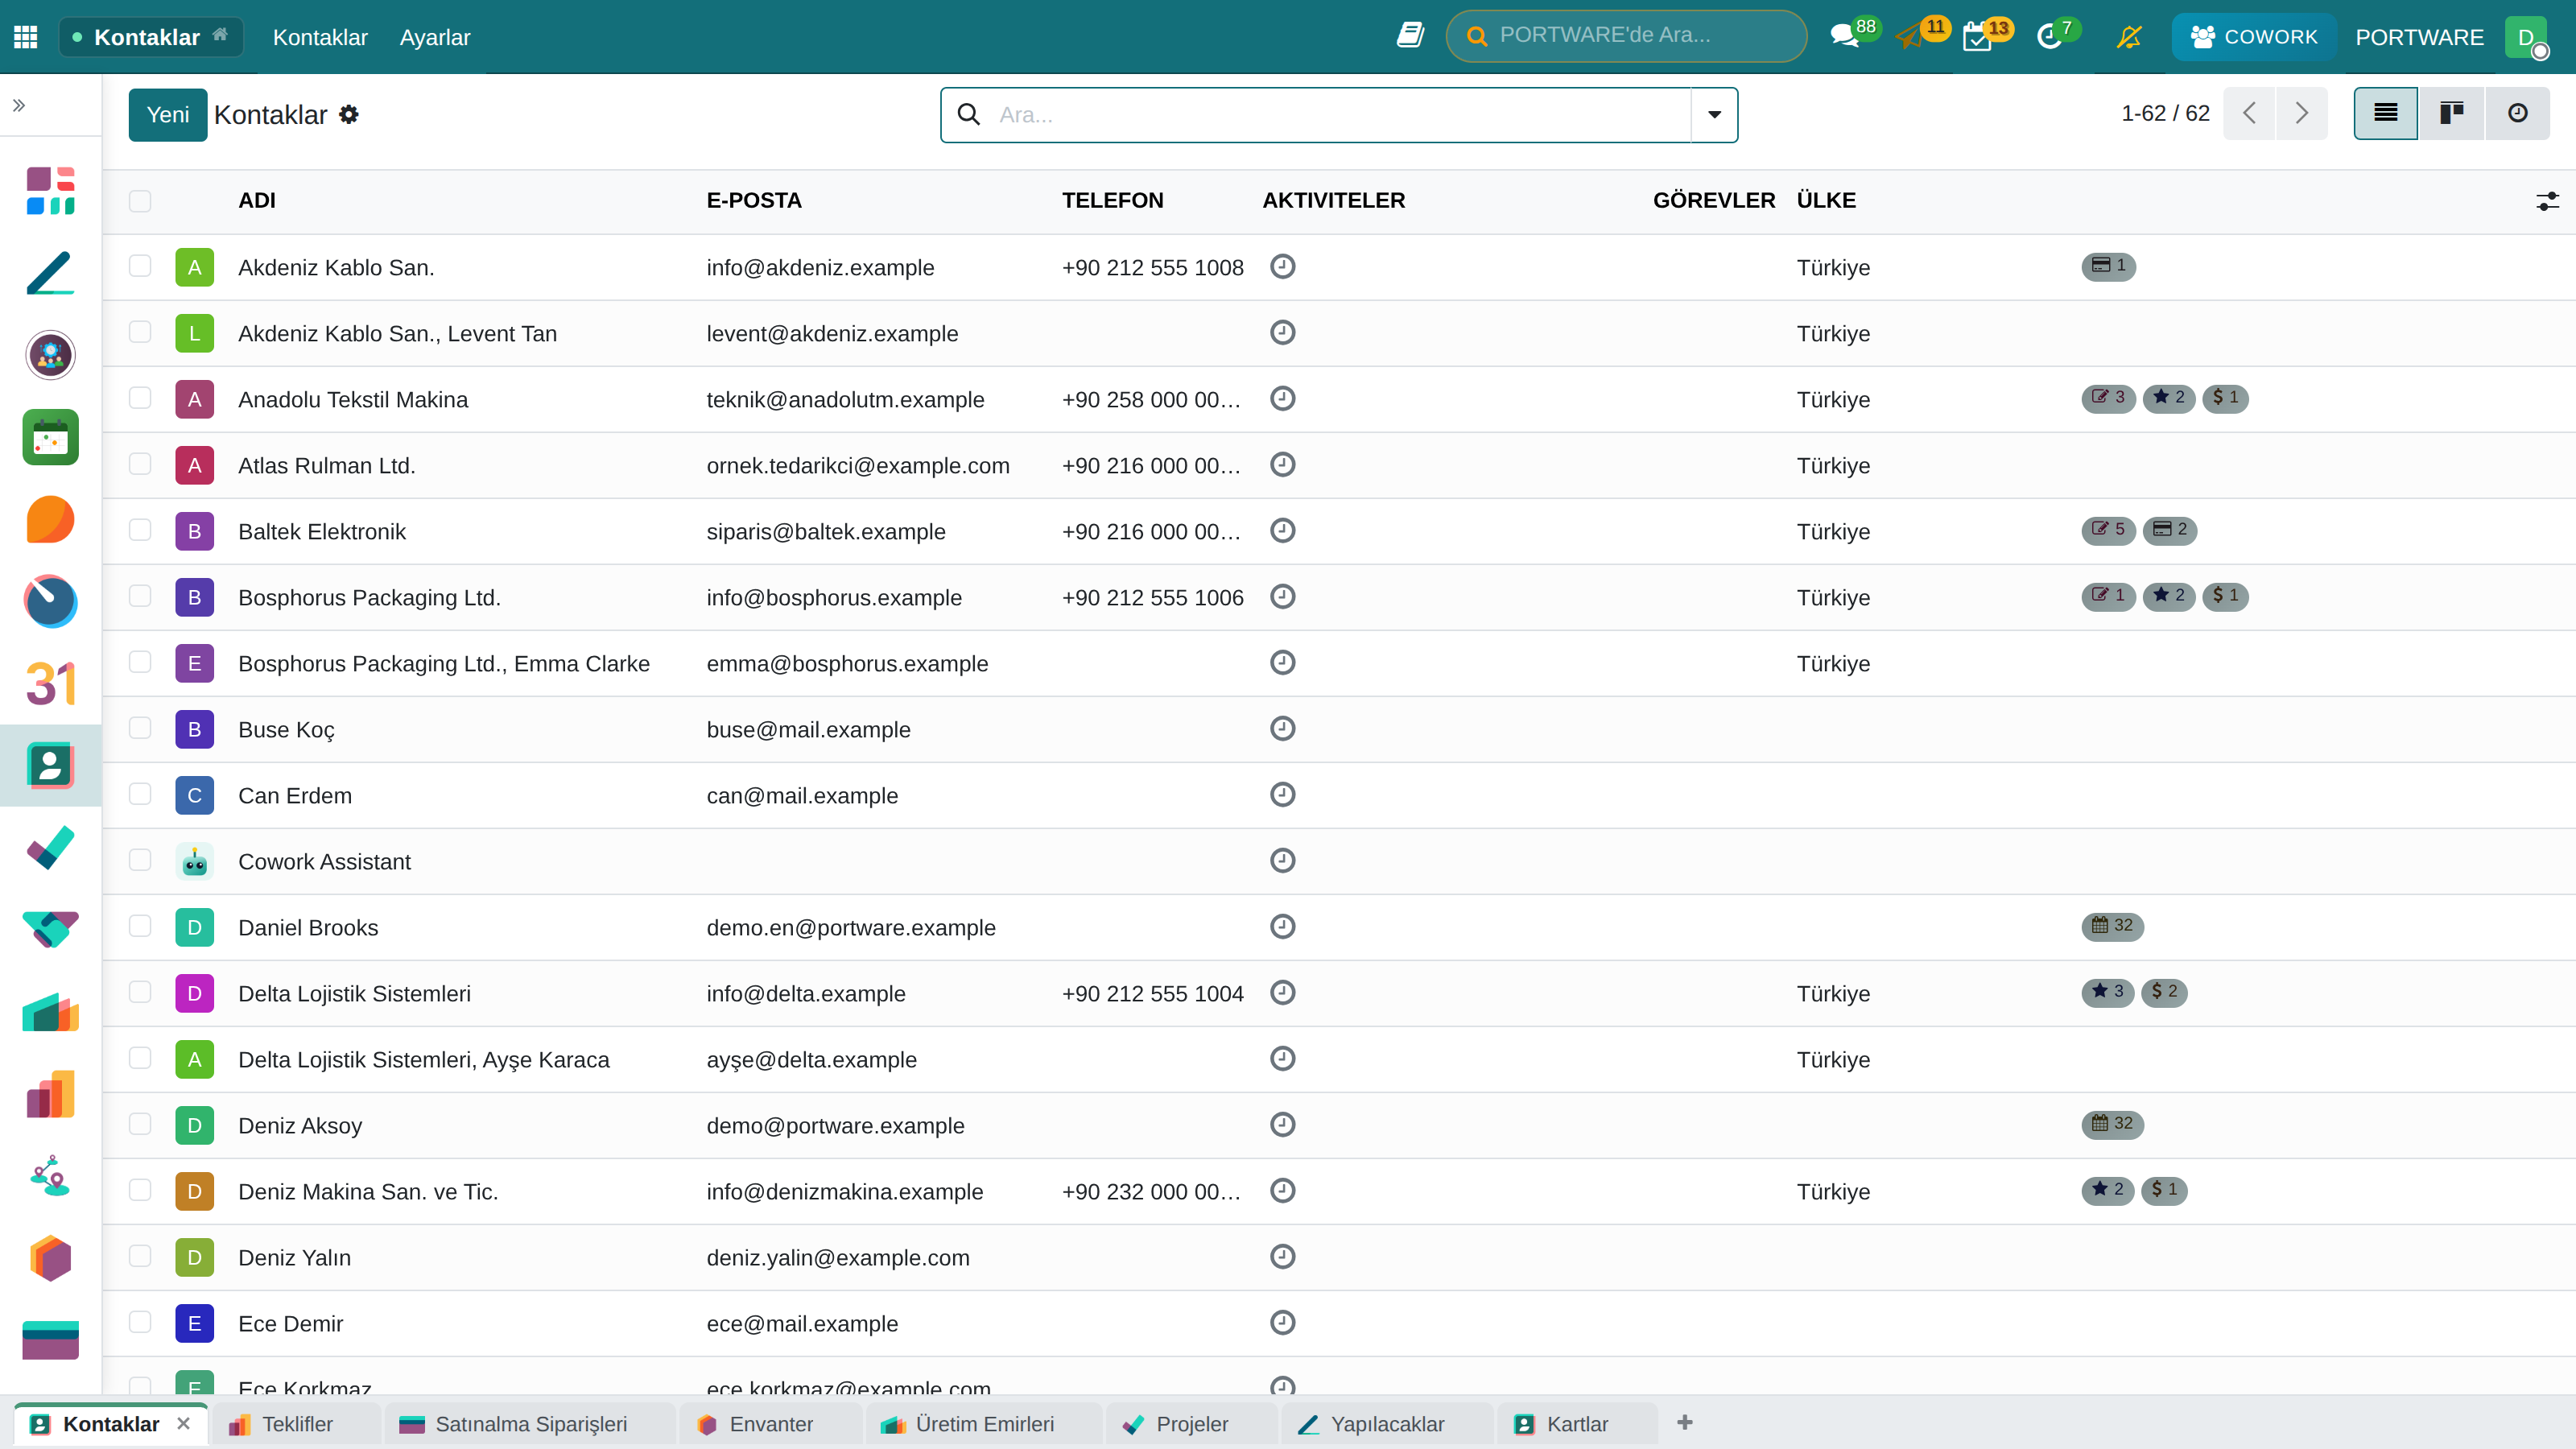Check the Daniel Brooks row checkbox
2576x1449 pixels.
pyautogui.click(x=140, y=926)
